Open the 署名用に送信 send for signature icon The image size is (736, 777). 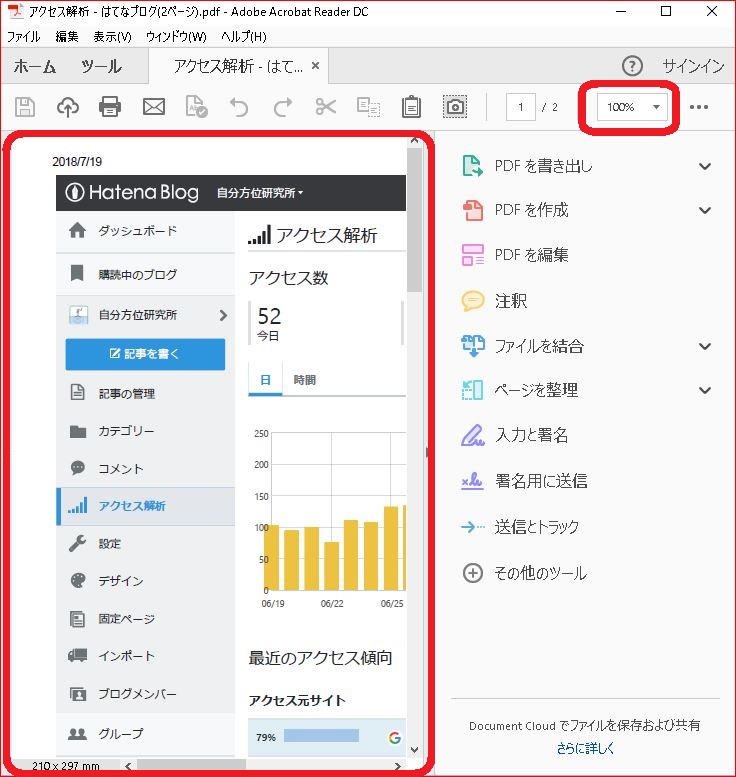click(472, 481)
